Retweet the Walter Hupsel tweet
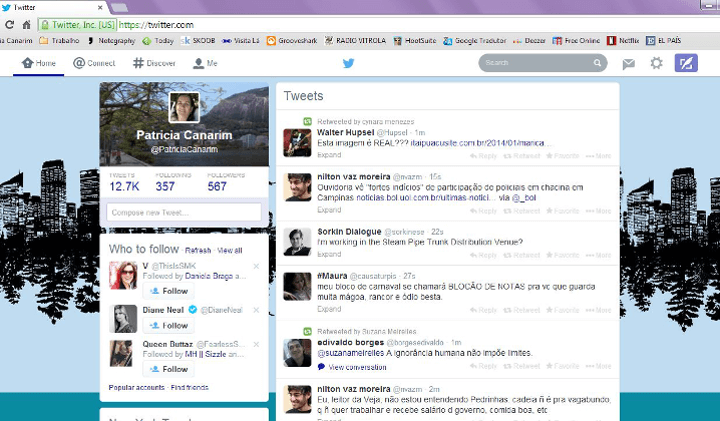Viewport: 720px width, 421px height. (x=522, y=156)
